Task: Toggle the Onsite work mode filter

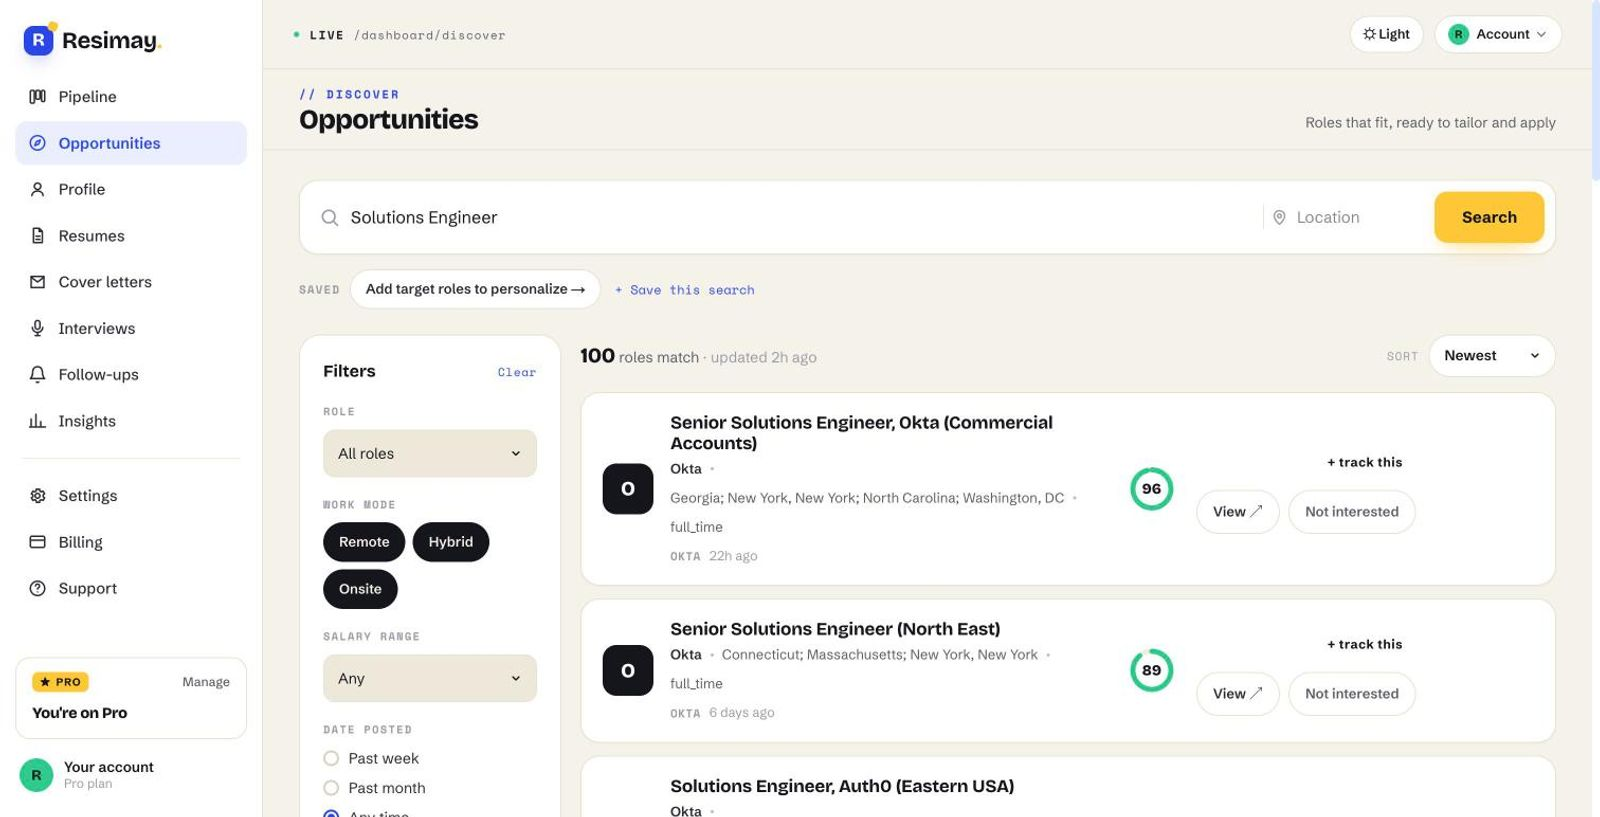Action: click(x=360, y=589)
